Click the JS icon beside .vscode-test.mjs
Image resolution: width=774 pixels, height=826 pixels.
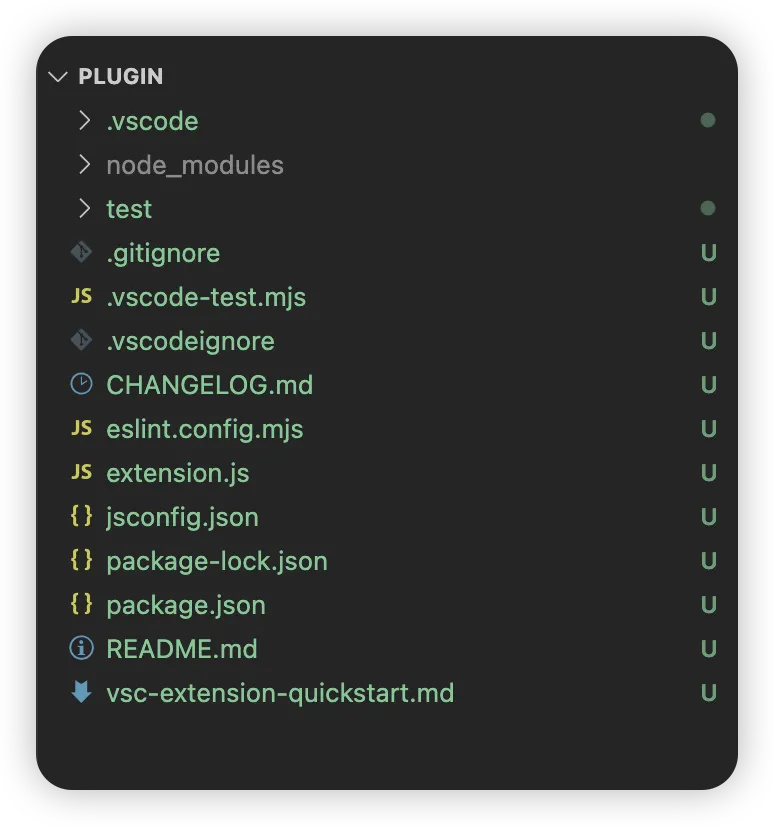[81, 297]
